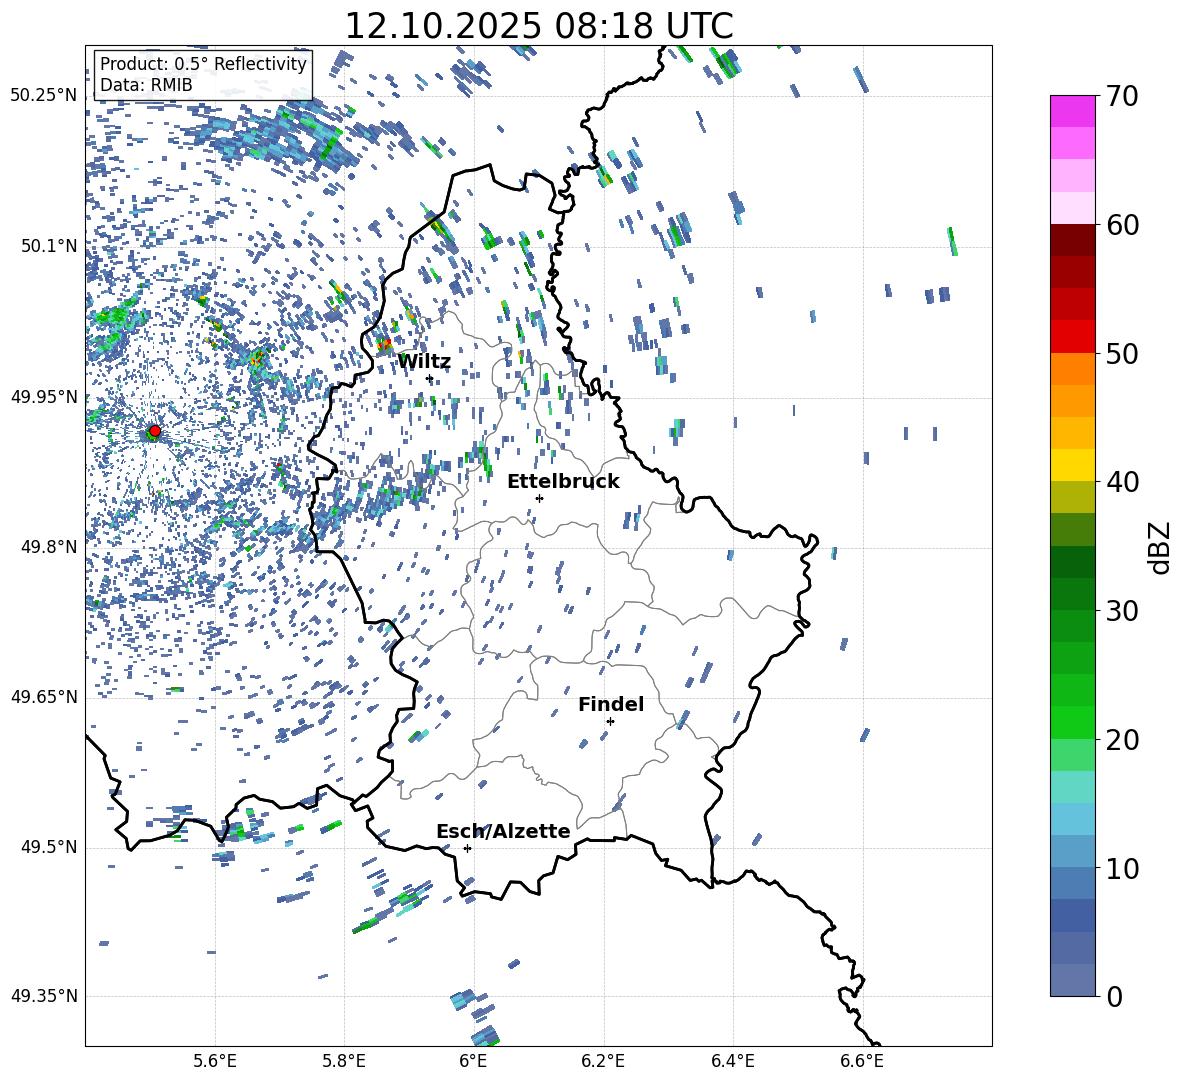
Task: Click the 10 value on the colorbar
Action: (1122, 868)
